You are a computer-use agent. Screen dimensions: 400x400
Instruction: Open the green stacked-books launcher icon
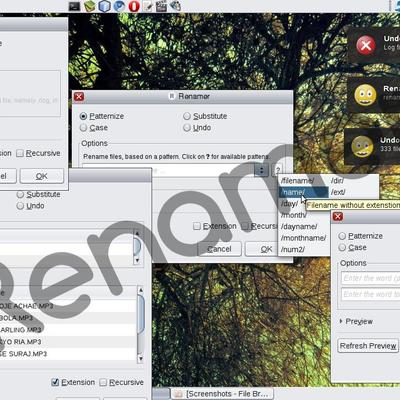point(89,6)
